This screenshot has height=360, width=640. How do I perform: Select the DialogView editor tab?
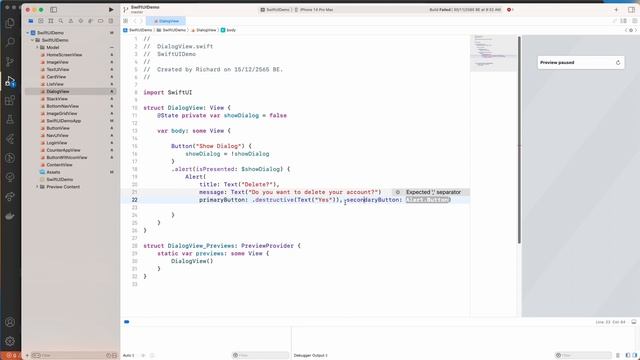coord(166,21)
